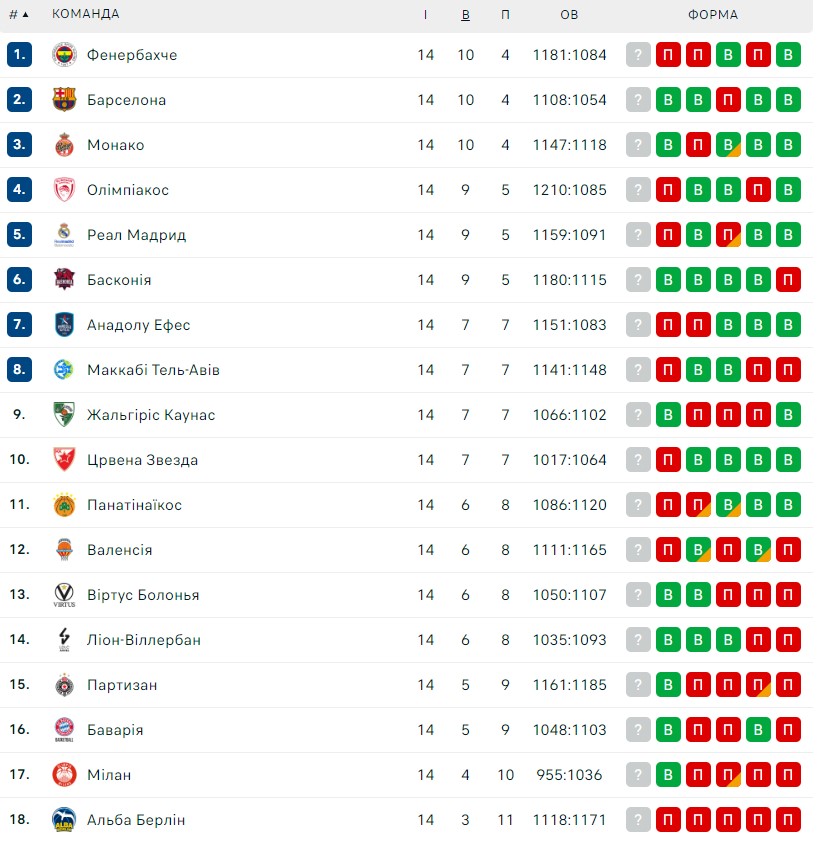Click the Панатінаїкос clover logo
The width and height of the screenshot is (820, 841).
click(x=64, y=505)
